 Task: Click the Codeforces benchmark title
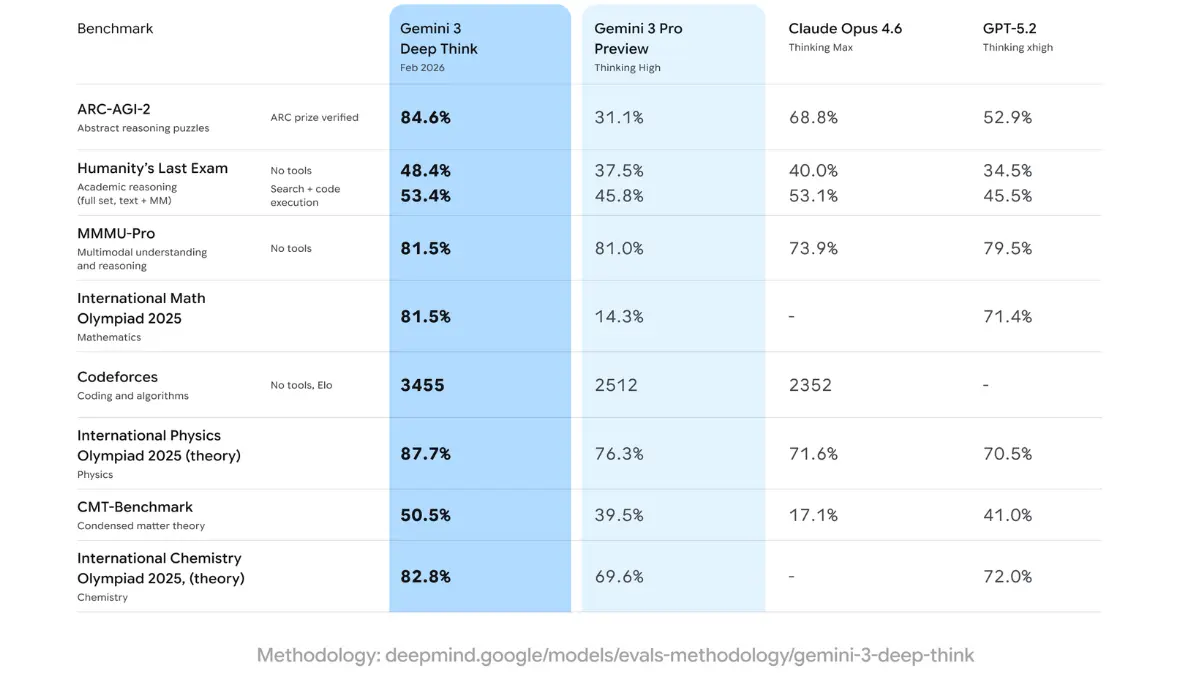[117, 377]
